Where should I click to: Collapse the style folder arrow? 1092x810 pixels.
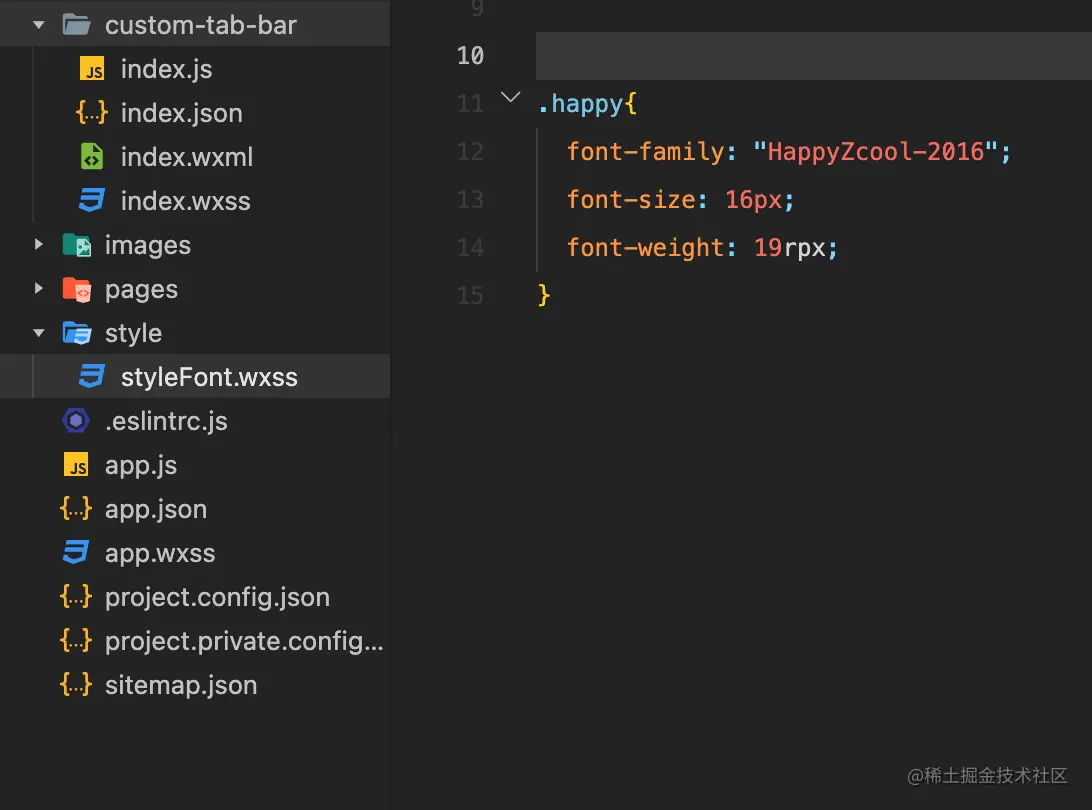tap(39, 333)
